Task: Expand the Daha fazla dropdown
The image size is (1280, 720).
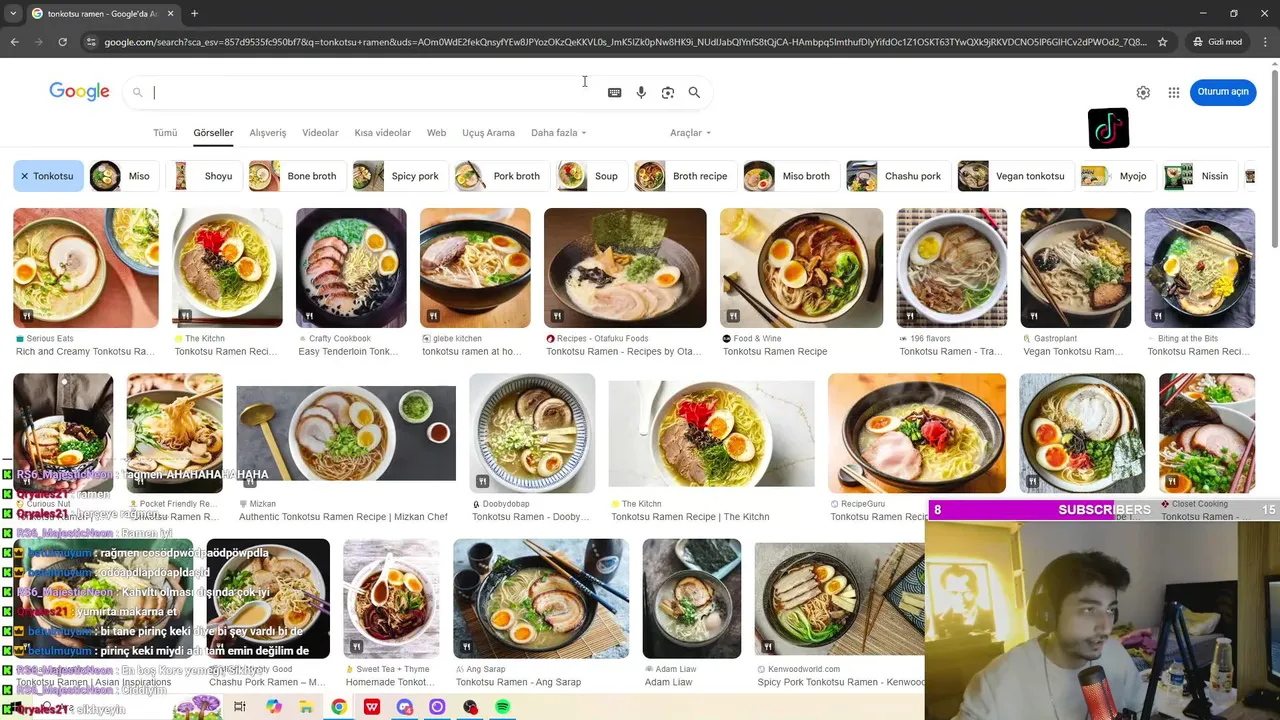Action: click(558, 133)
